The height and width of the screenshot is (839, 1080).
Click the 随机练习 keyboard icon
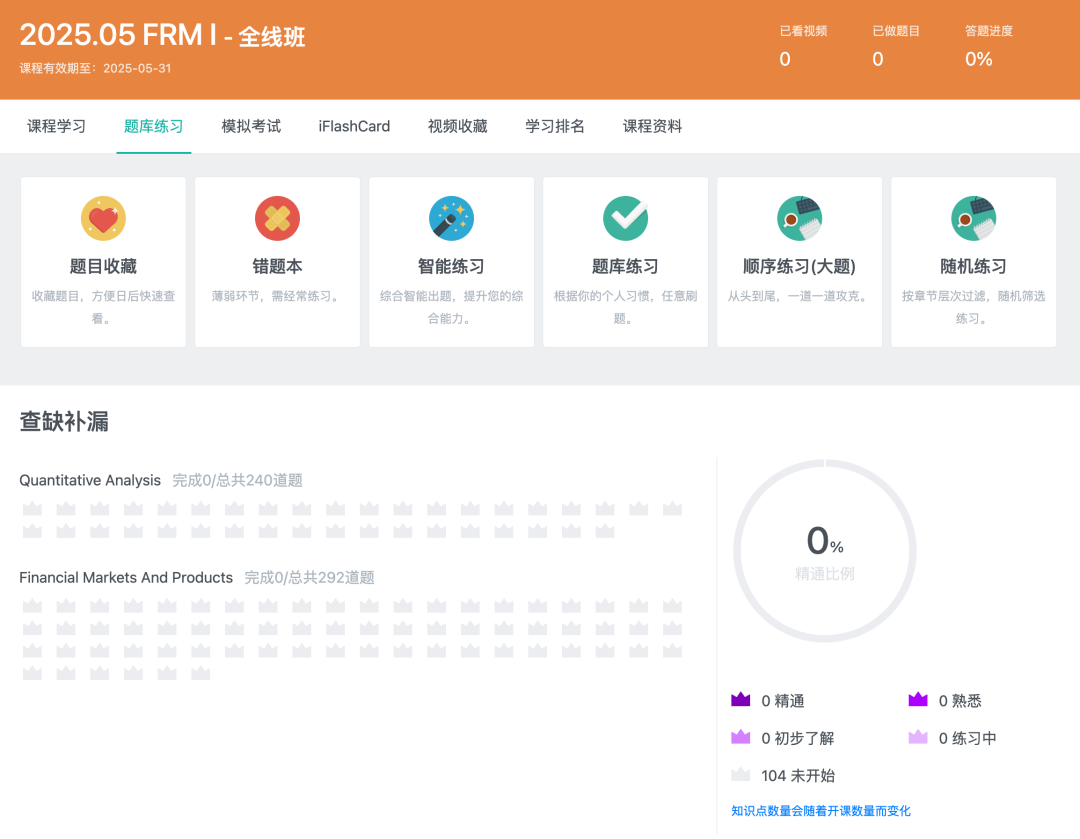(973, 218)
